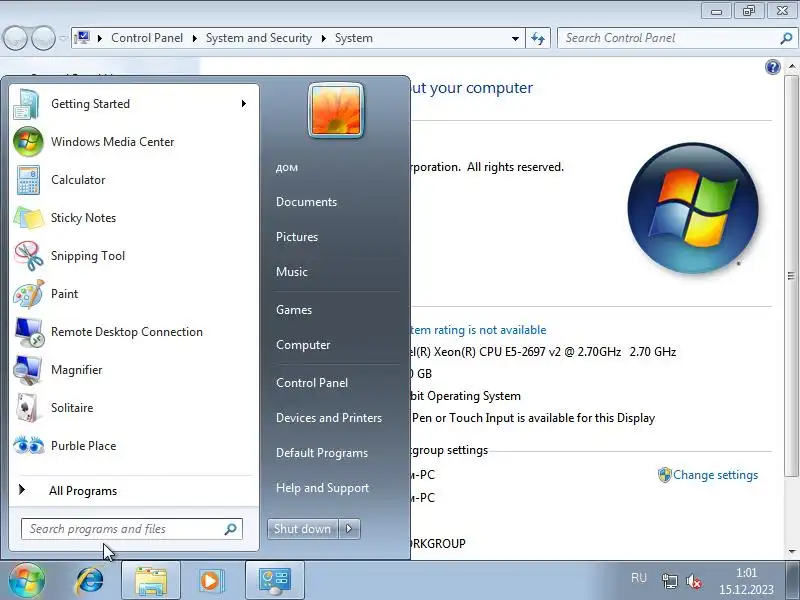Screen dimensions: 800x600
Task: Open Internet Explorer from taskbar
Action: click(x=90, y=581)
